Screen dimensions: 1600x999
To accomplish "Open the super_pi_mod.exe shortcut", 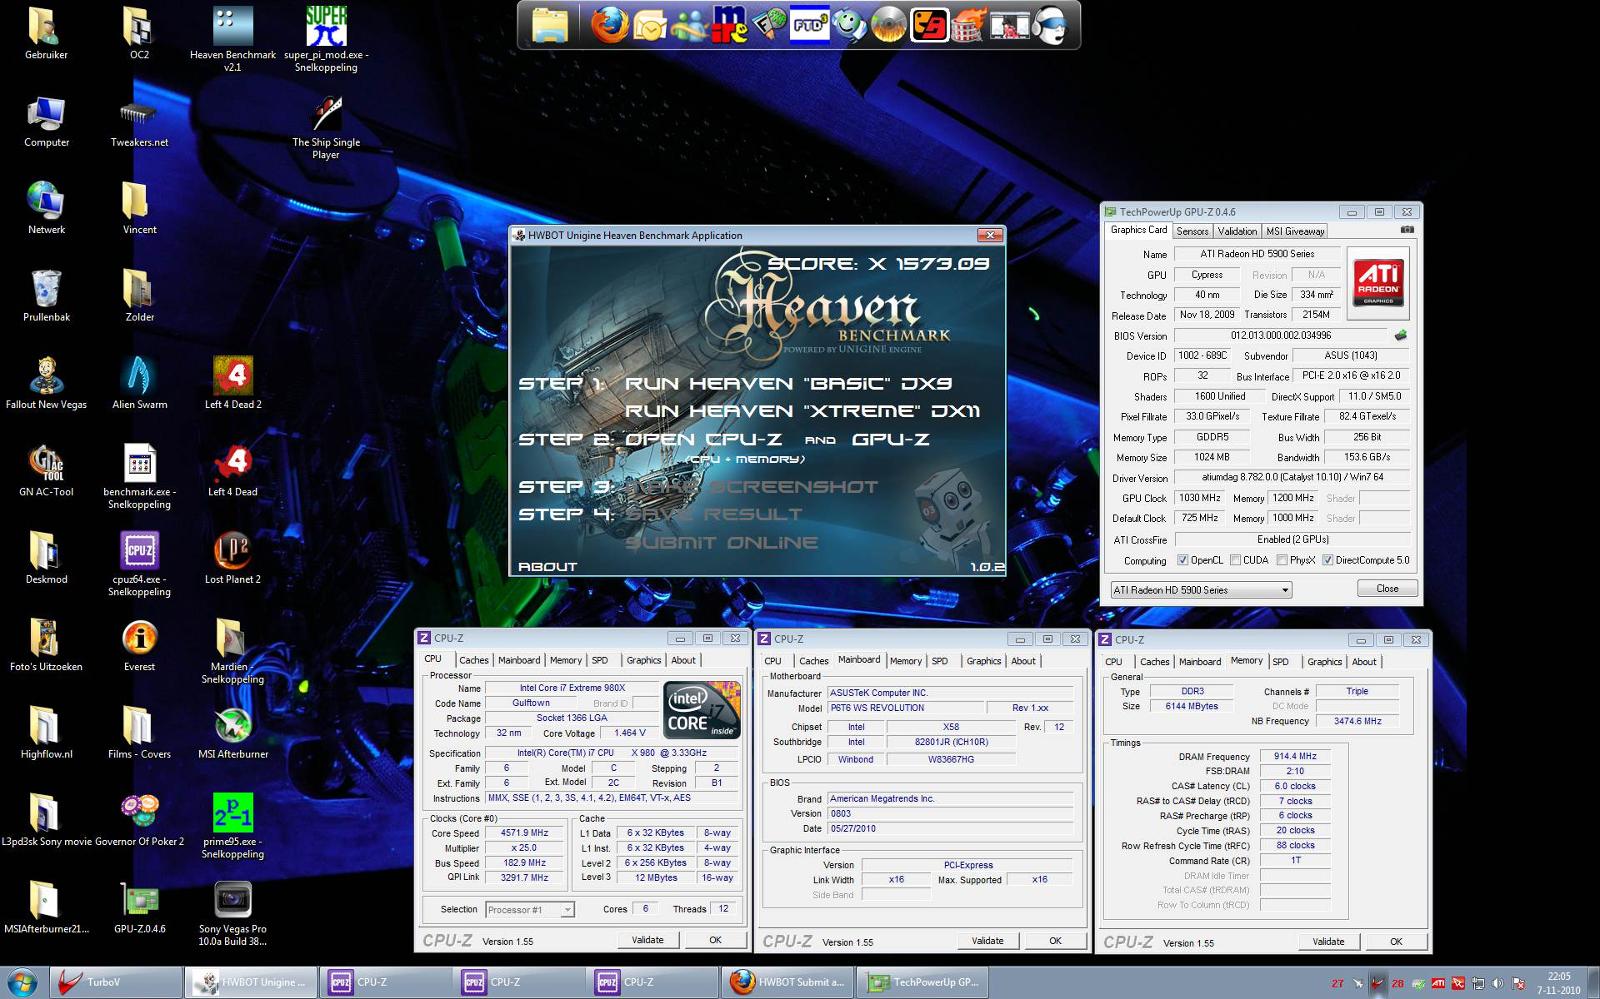I will pyautogui.click(x=326, y=38).
